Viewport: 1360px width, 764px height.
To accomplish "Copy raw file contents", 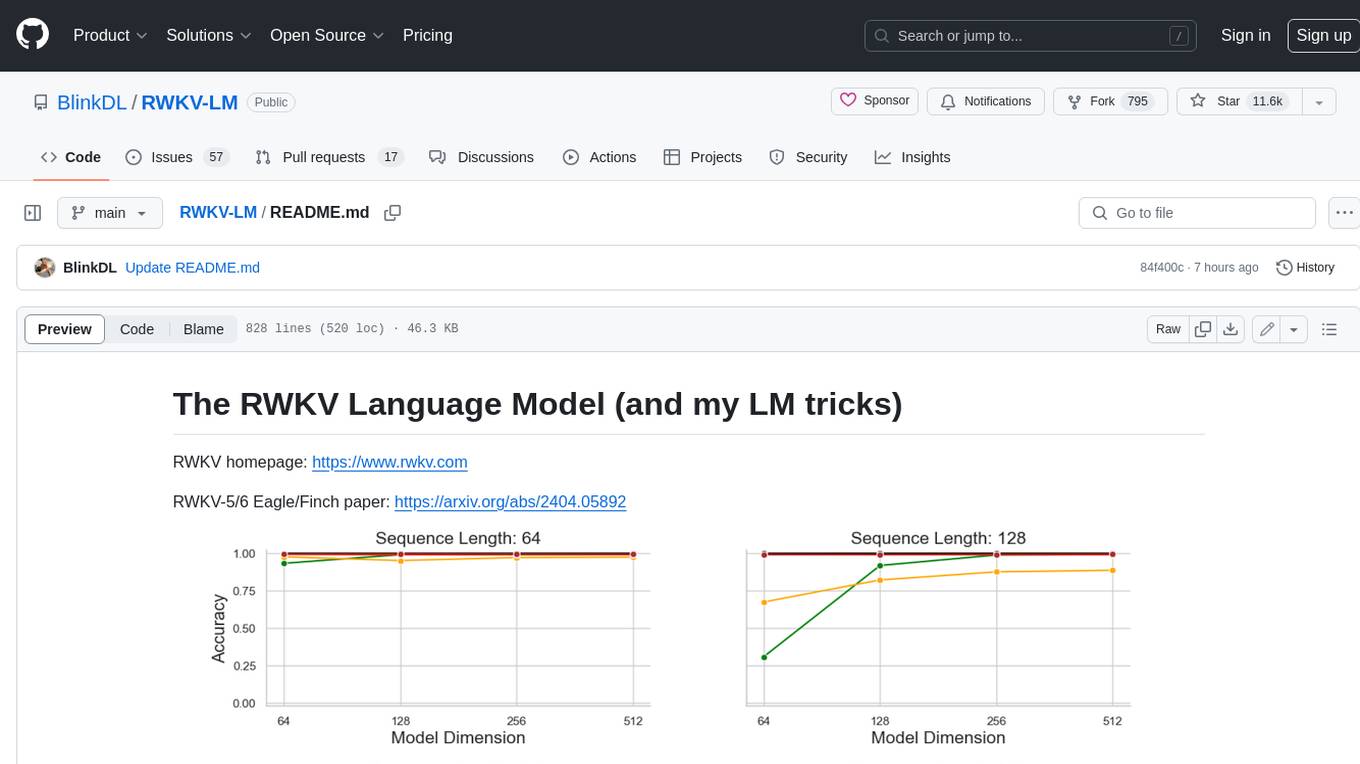I will (1203, 329).
